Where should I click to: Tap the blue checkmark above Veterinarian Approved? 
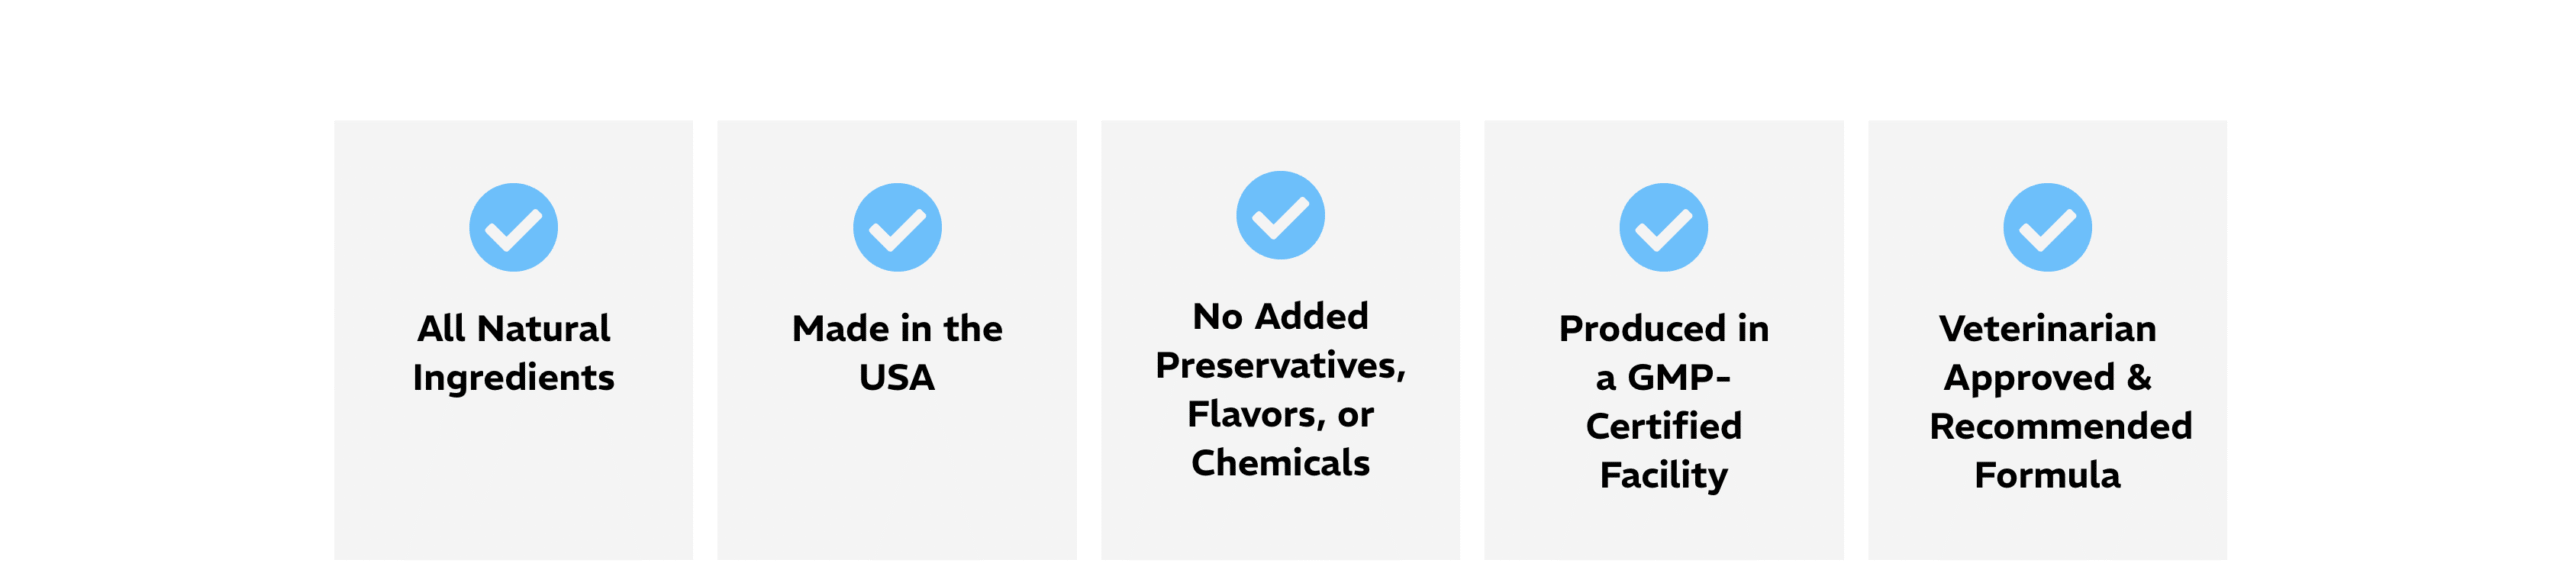pos(2047,227)
